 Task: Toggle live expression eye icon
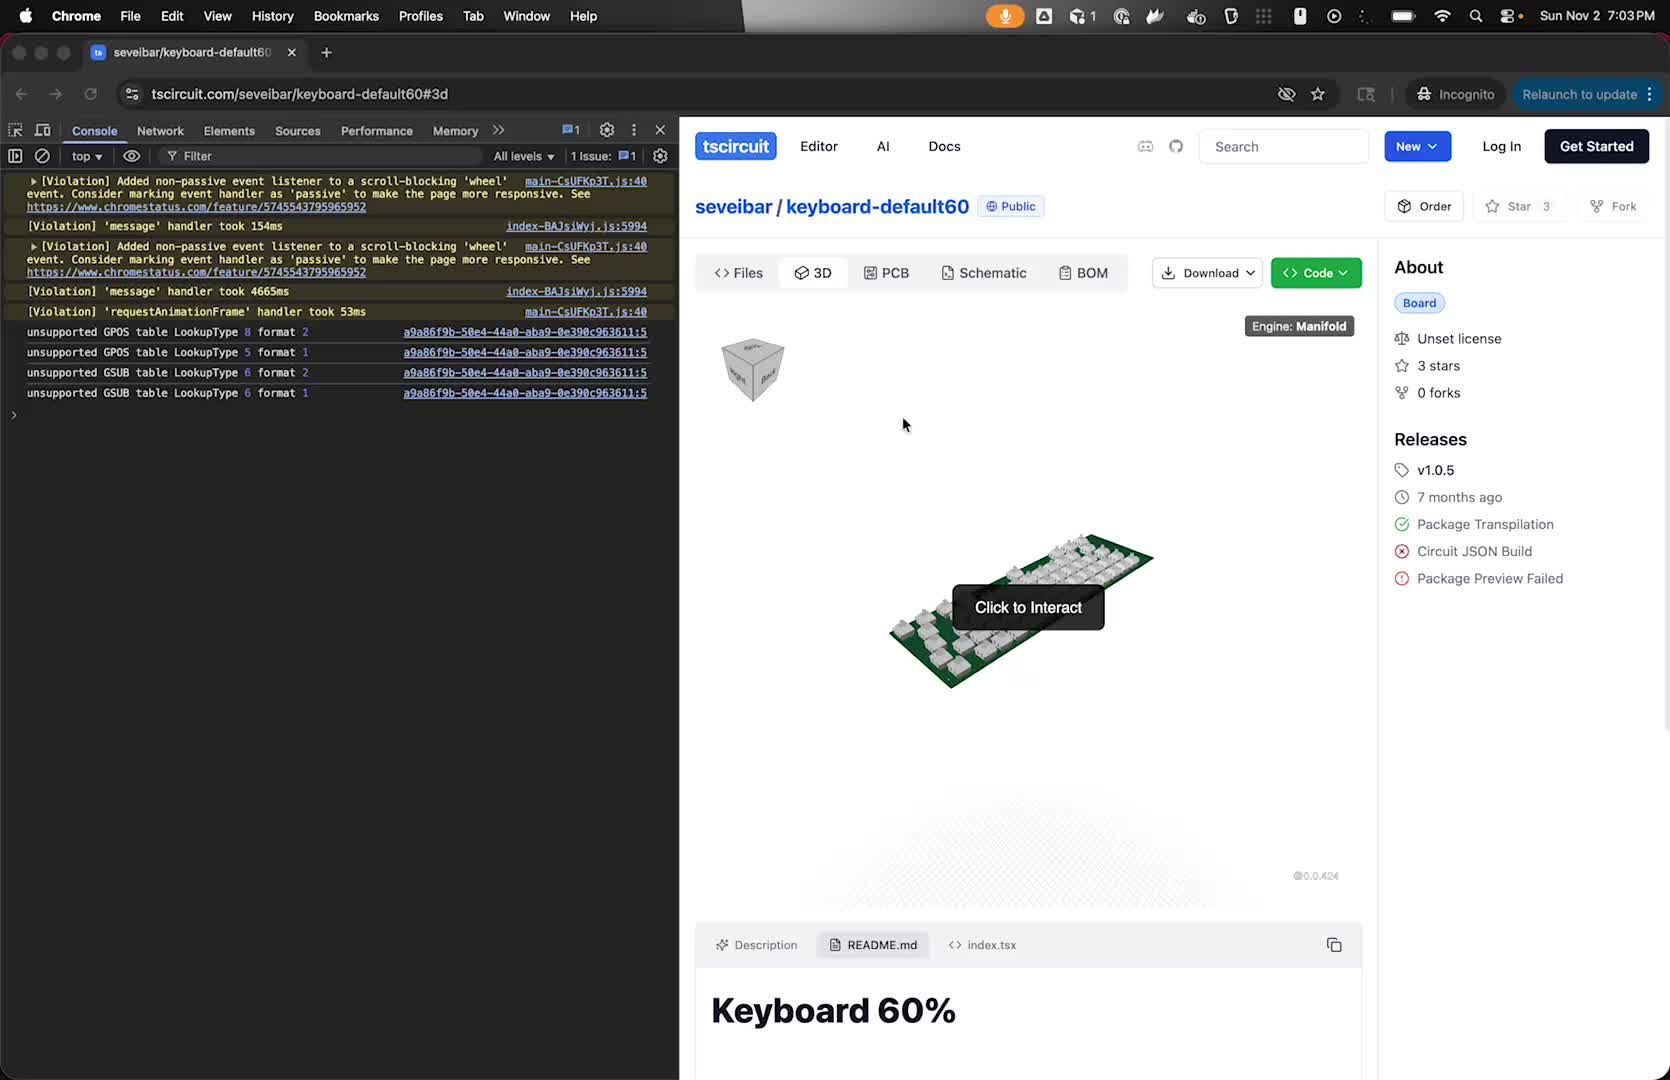[131, 156]
